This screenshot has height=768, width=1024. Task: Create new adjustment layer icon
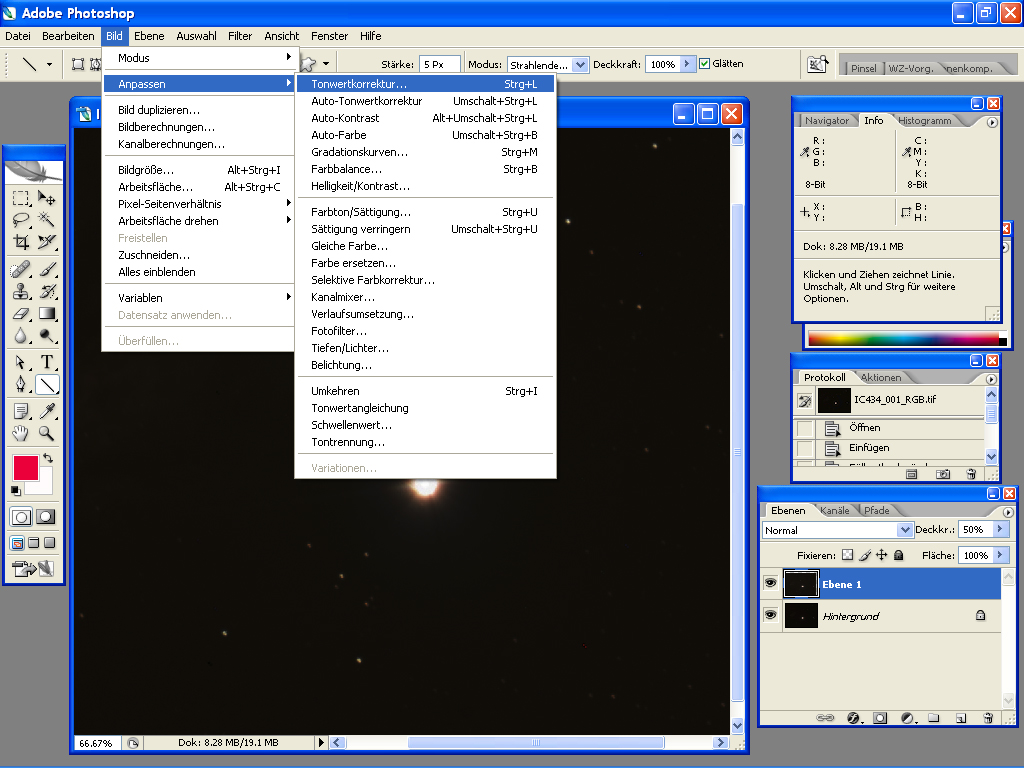click(908, 718)
